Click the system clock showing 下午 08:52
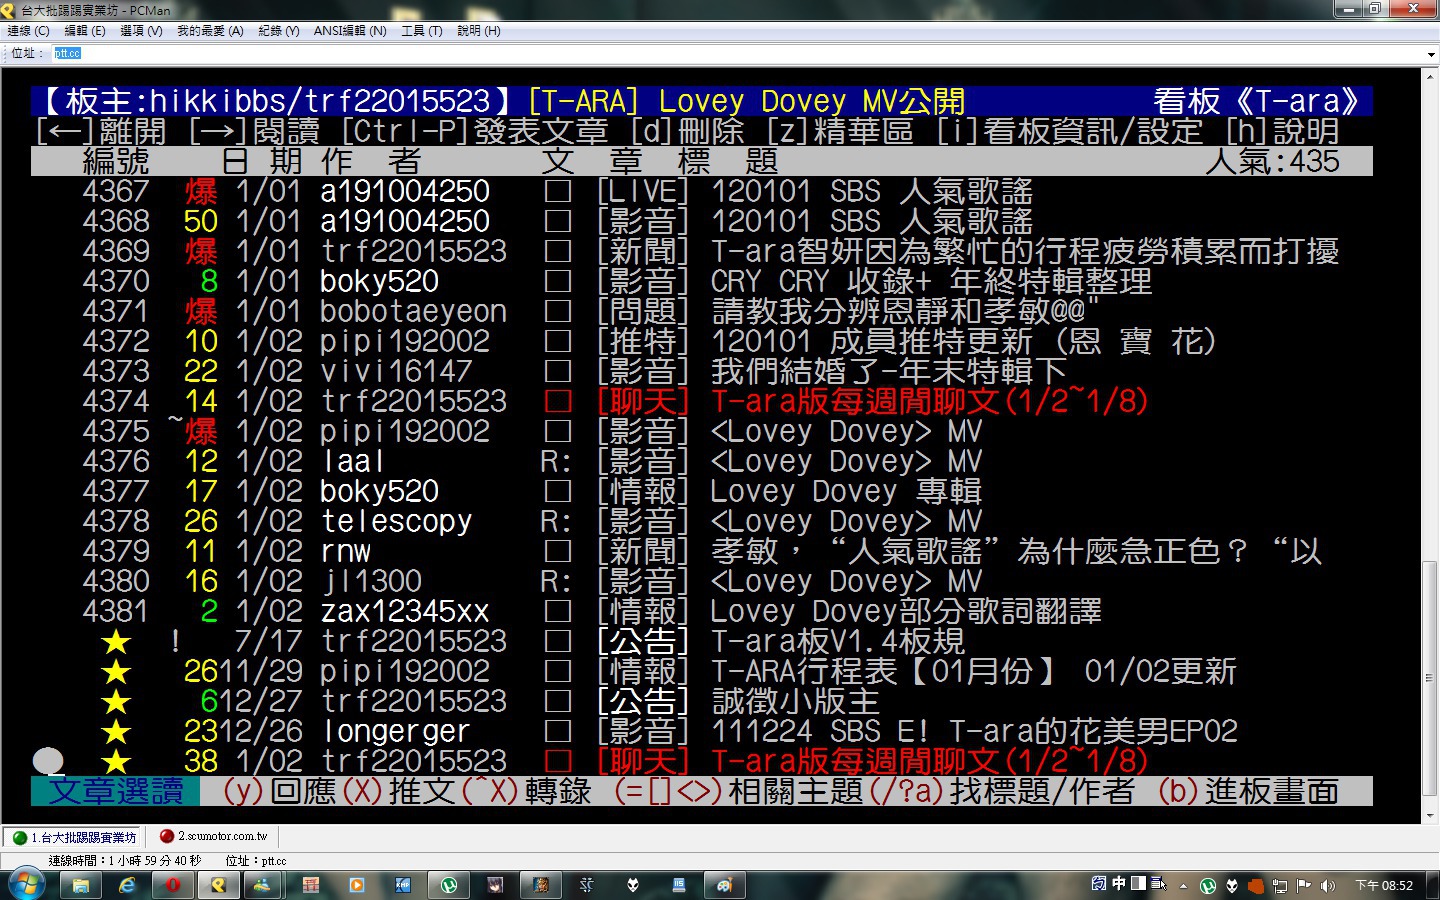The height and width of the screenshot is (900, 1440). point(1384,886)
